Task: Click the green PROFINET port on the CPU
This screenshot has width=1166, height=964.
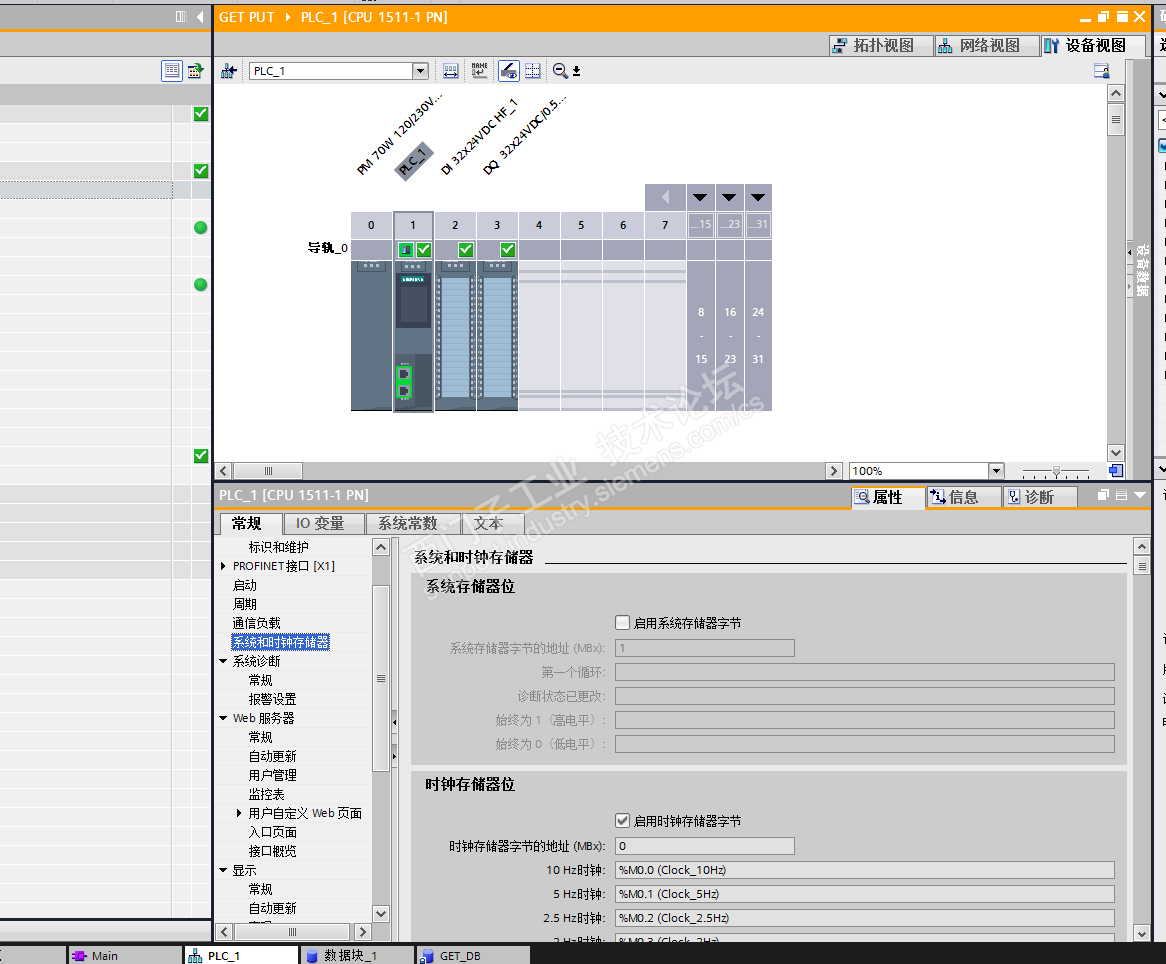Action: [x=404, y=382]
